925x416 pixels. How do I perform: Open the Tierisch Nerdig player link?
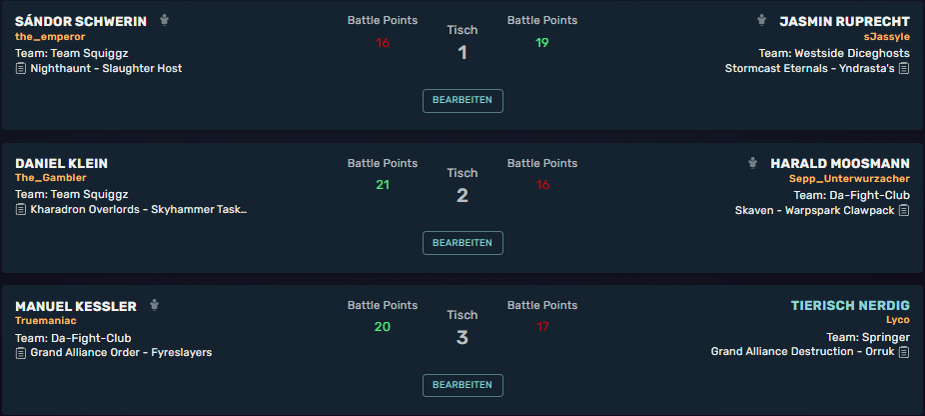[850, 306]
